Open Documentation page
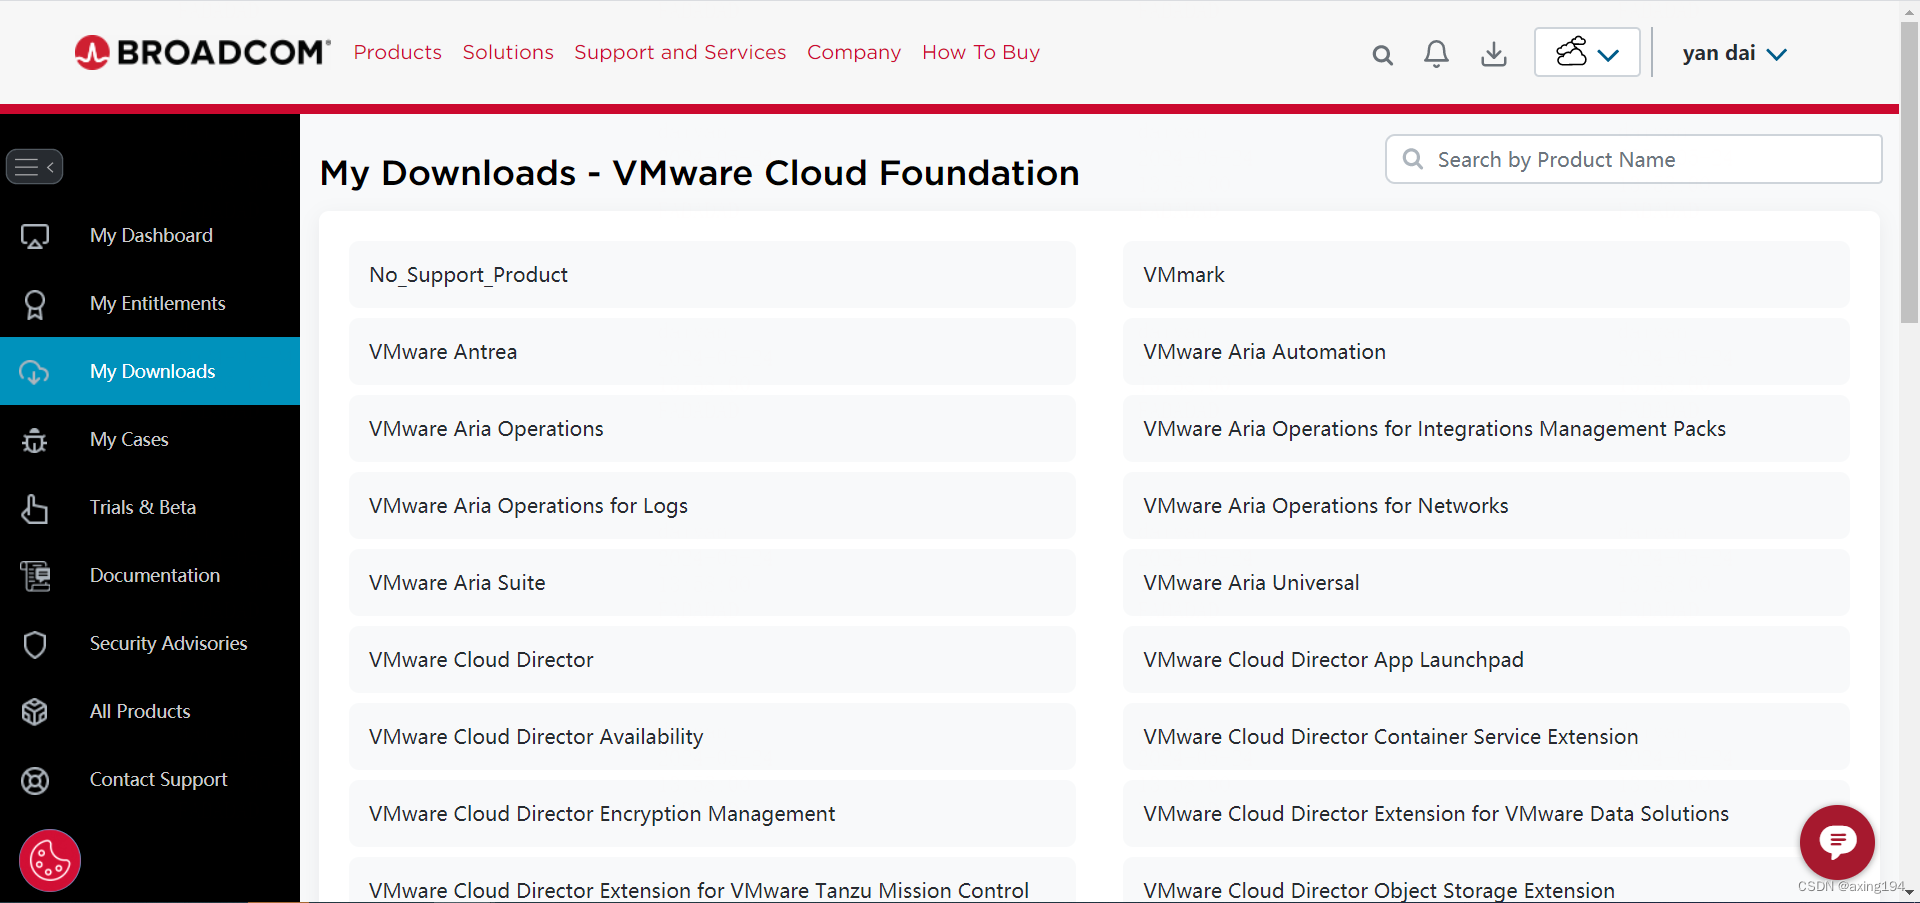 [150, 576]
